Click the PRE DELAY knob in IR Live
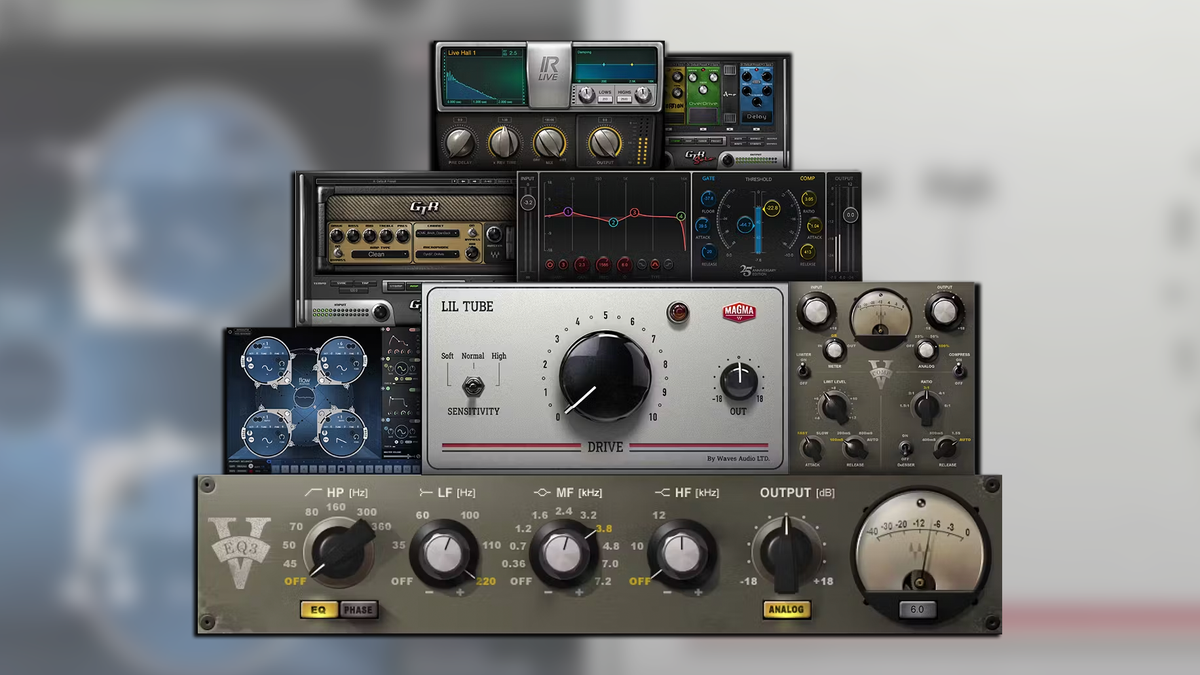 tap(460, 143)
